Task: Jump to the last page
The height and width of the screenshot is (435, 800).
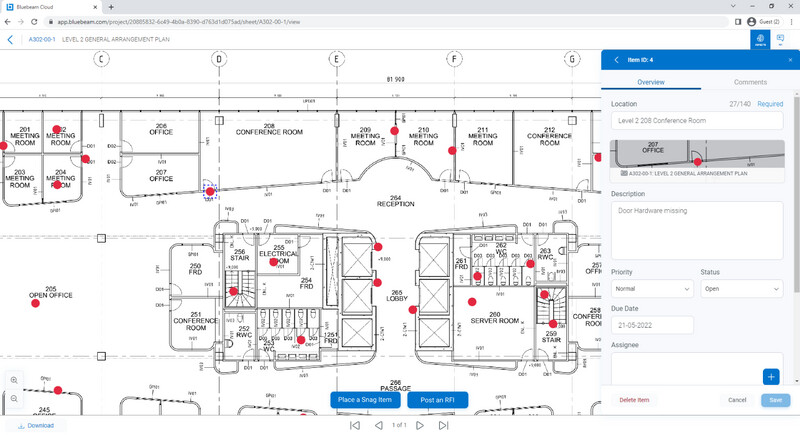Action: [443, 425]
